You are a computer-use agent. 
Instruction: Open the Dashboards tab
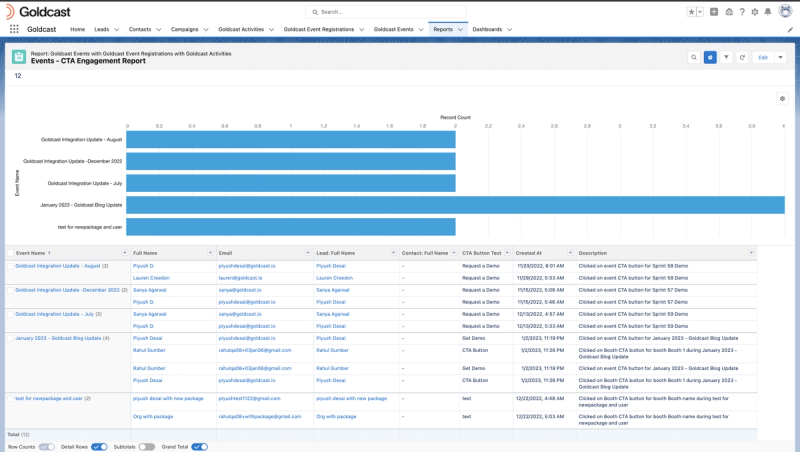click(x=487, y=30)
